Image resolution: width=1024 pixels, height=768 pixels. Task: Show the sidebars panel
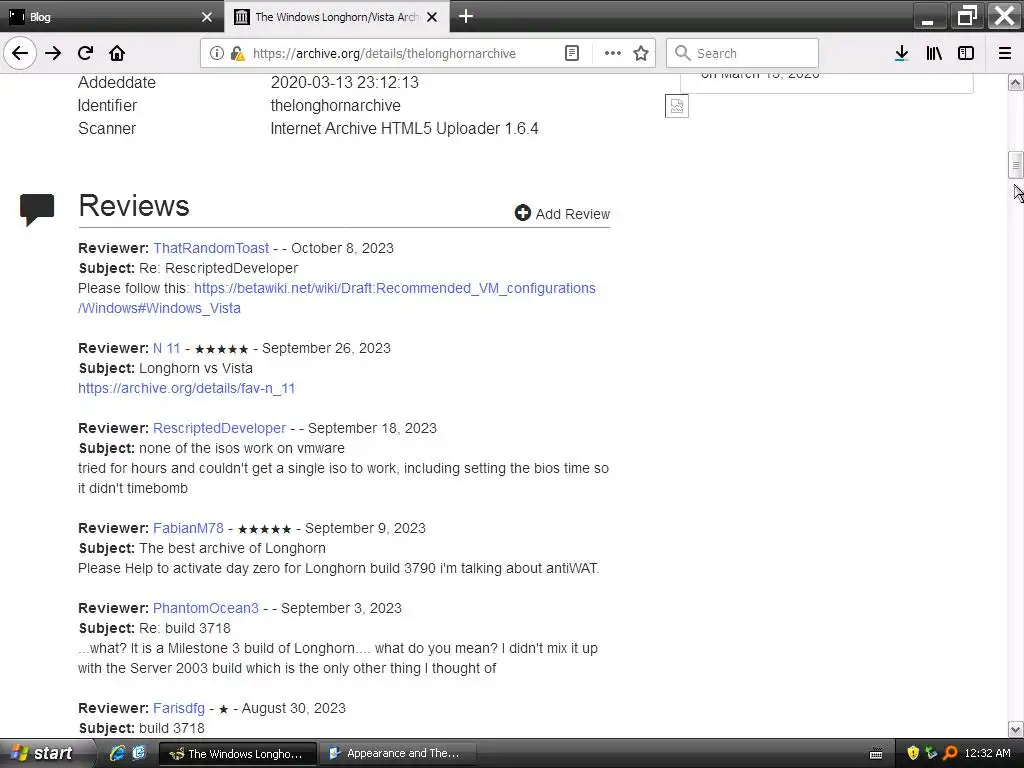tap(966, 53)
